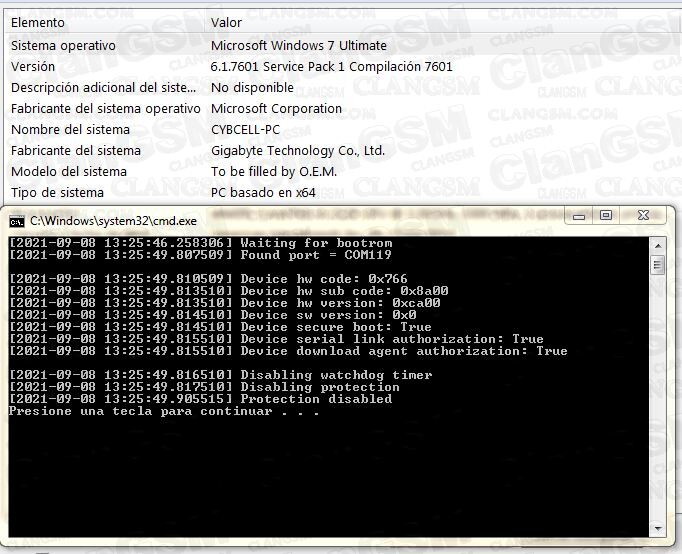Screen dimensions: 682x554
Task: Select the Modelo del sistema row
Action: 341,171
